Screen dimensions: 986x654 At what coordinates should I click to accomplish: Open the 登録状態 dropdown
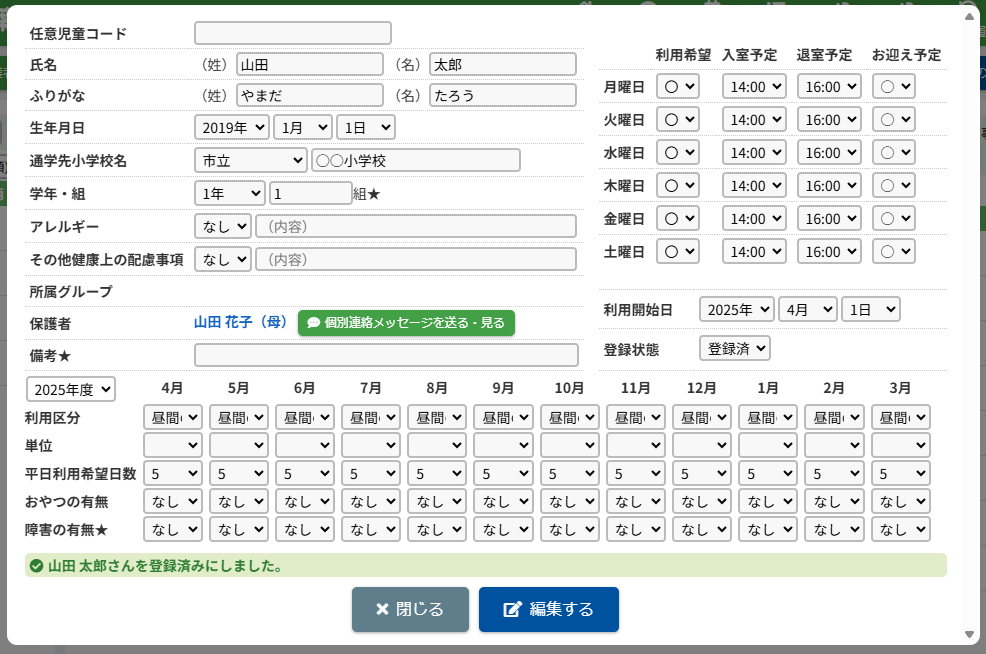[x=734, y=348]
